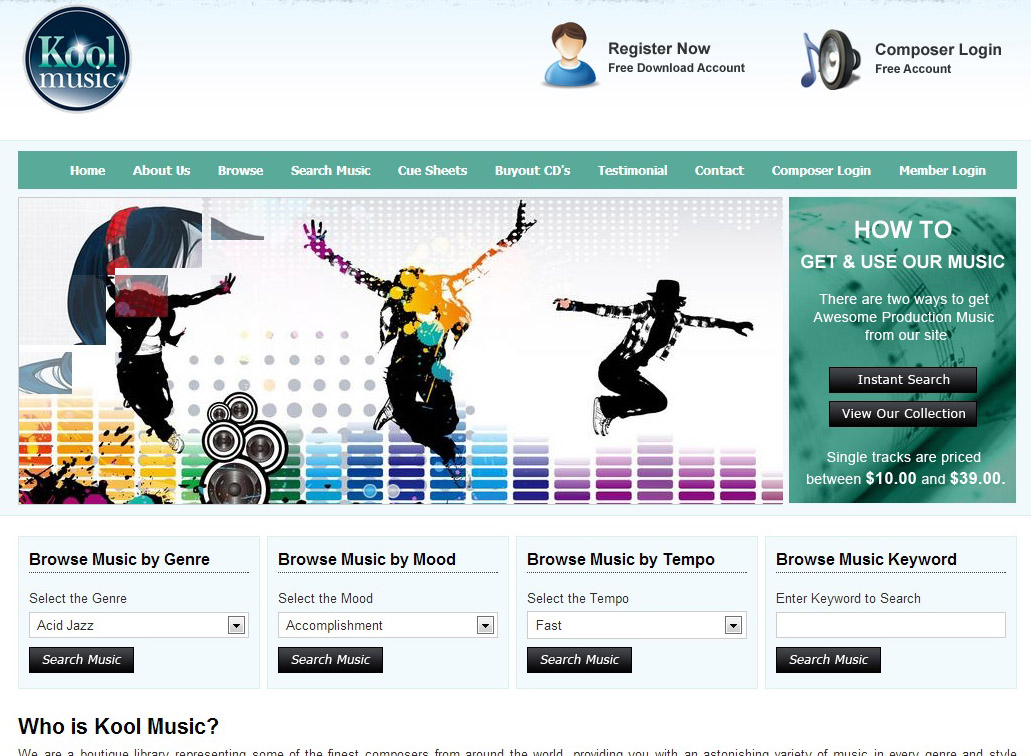Click the "Browse Music by Mood" heading
Image resolution: width=1031 pixels, height=756 pixels.
tap(367, 559)
